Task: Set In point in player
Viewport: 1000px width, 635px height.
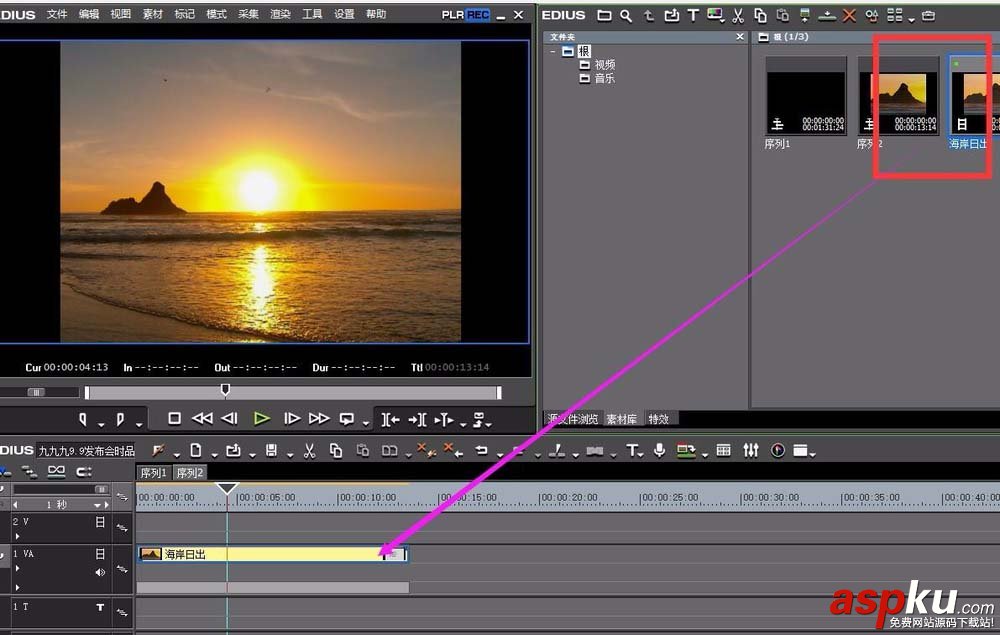Action: pyautogui.click(x=83, y=419)
